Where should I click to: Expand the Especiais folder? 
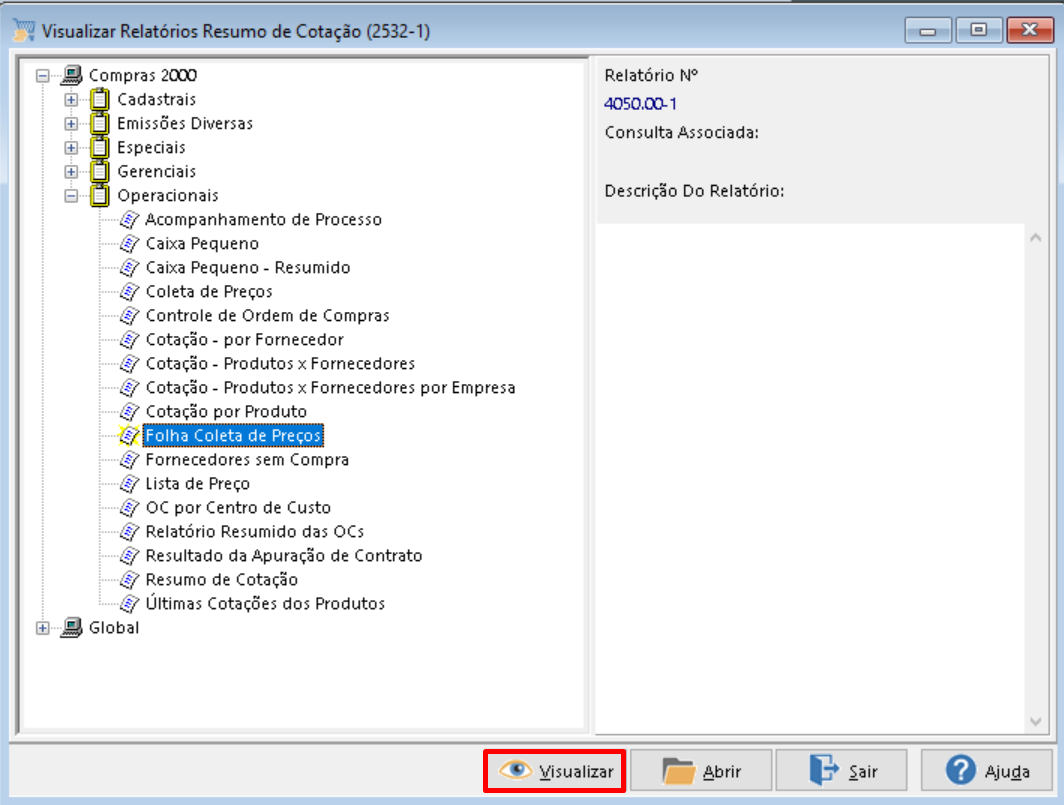click(x=71, y=147)
